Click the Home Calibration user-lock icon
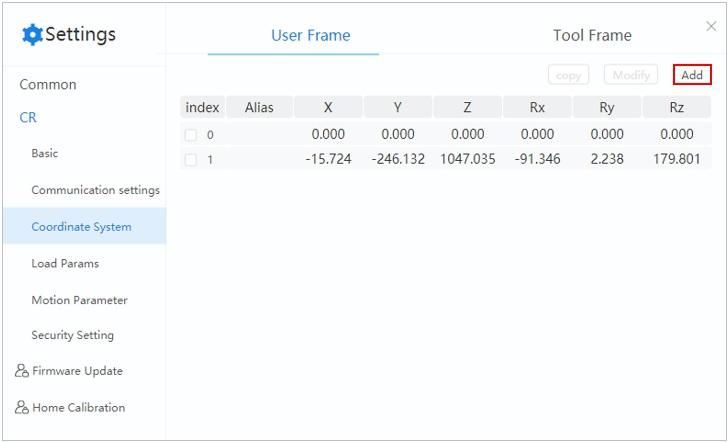Image resolution: width=728 pixels, height=442 pixels. click(22, 407)
